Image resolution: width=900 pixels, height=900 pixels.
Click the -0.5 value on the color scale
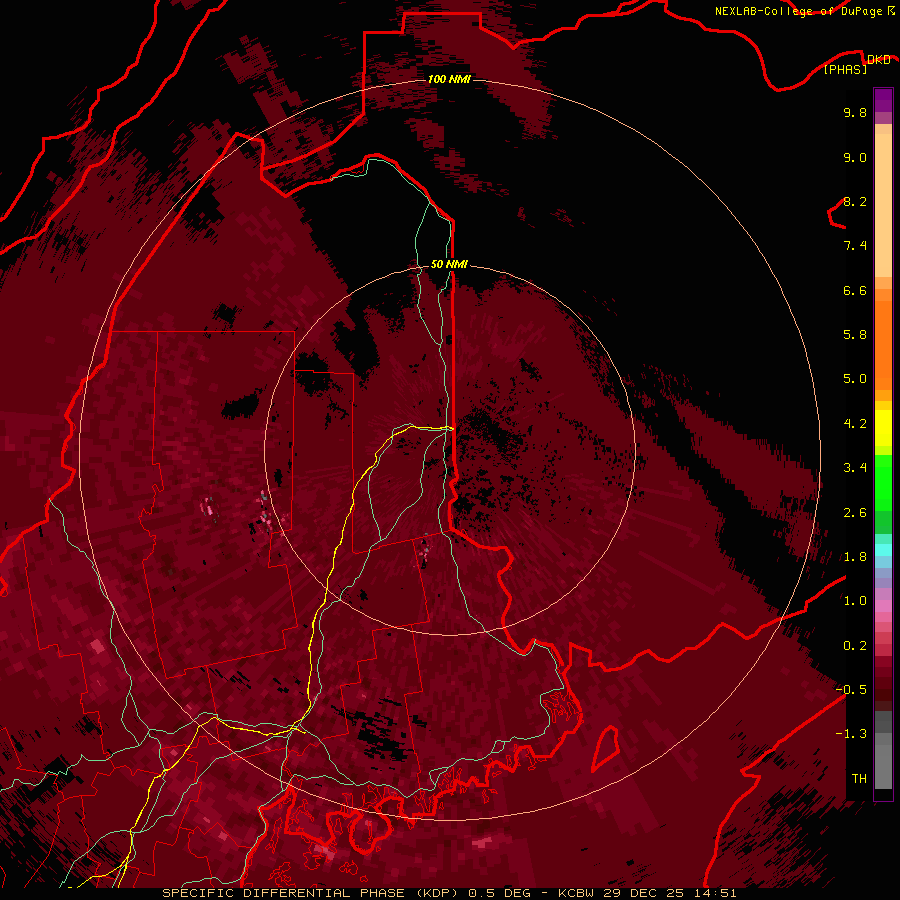pyautogui.click(x=851, y=690)
